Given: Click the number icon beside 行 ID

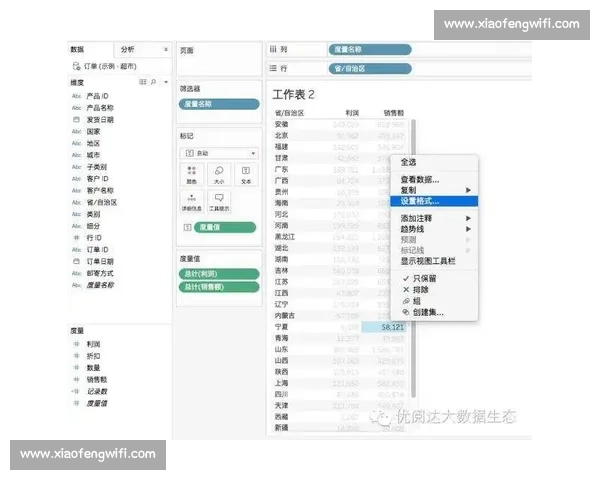Looking at the screenshot, I should tap(77, 238).
